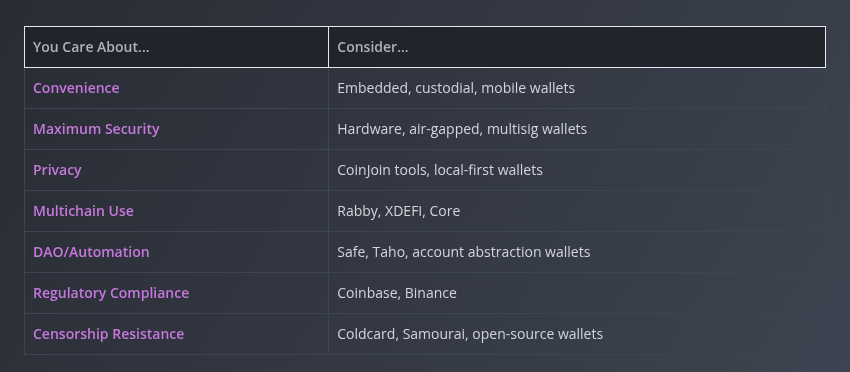This screenshot has width=850, height=372.
Task: Click "Hardware, air-gapped, multisig wallets" text
Action: pyautogui.click(x=462, y=129)
